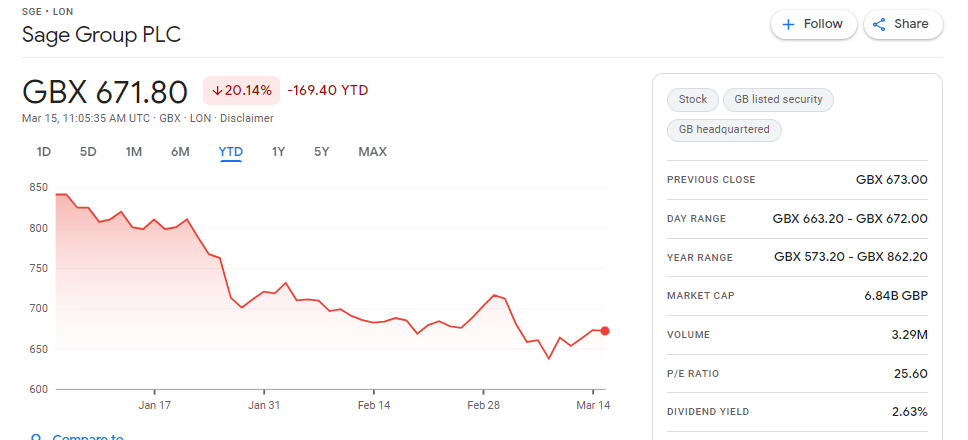
Task: Click the PREVIOUS CLOSE label
Action: [711, 180]
